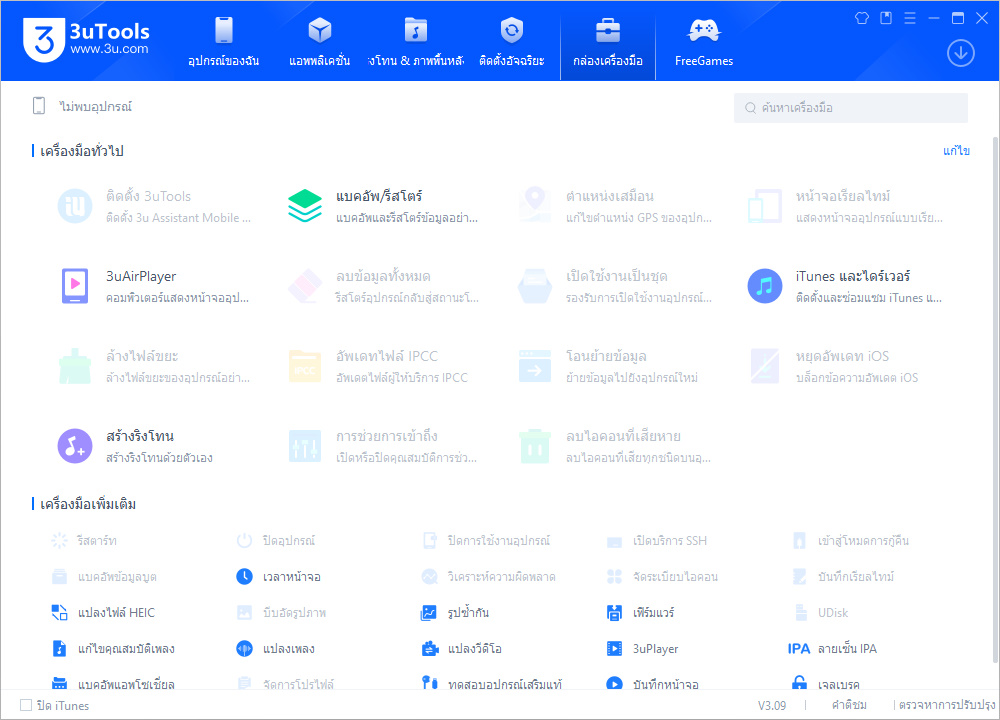
Task: Open the FreeGames tab
Action: point(704,41)
